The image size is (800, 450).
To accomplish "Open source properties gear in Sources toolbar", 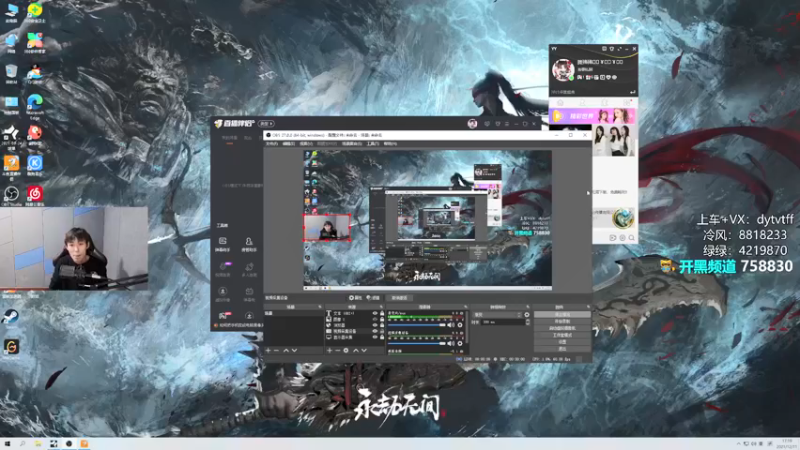I will click(x=346, y=351).
